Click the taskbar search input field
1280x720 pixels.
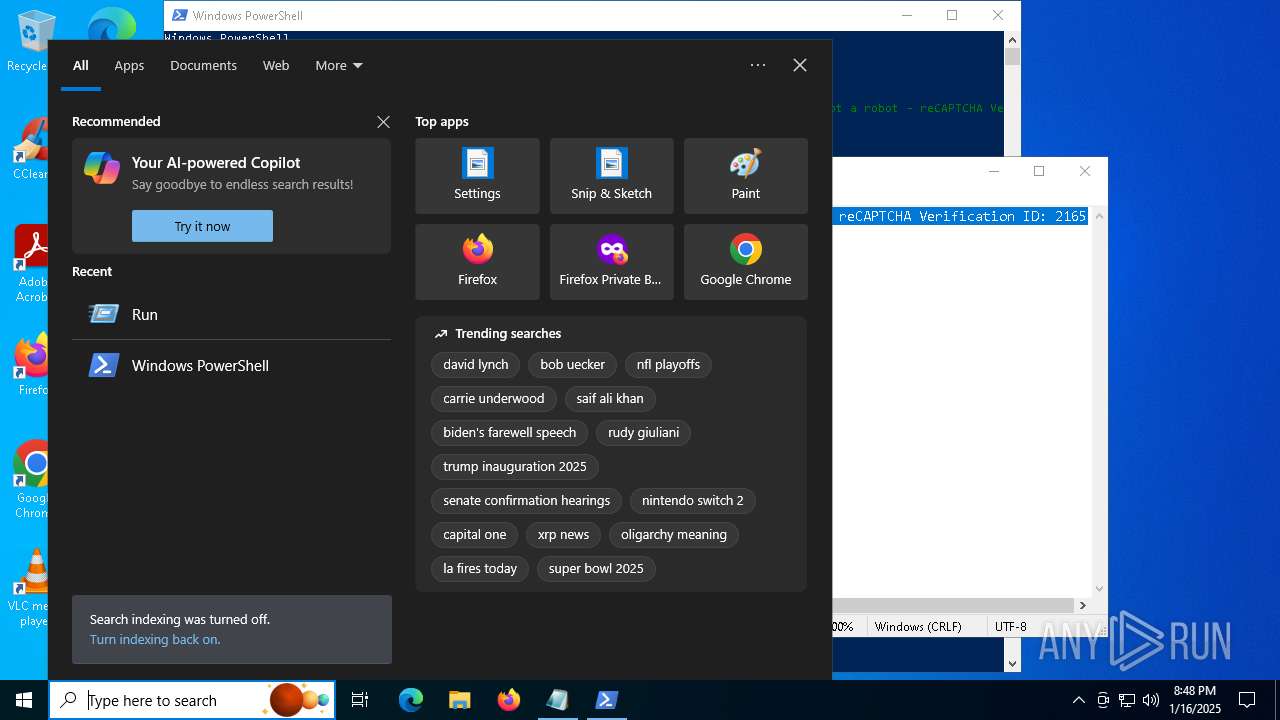click(x=192, y=700)
